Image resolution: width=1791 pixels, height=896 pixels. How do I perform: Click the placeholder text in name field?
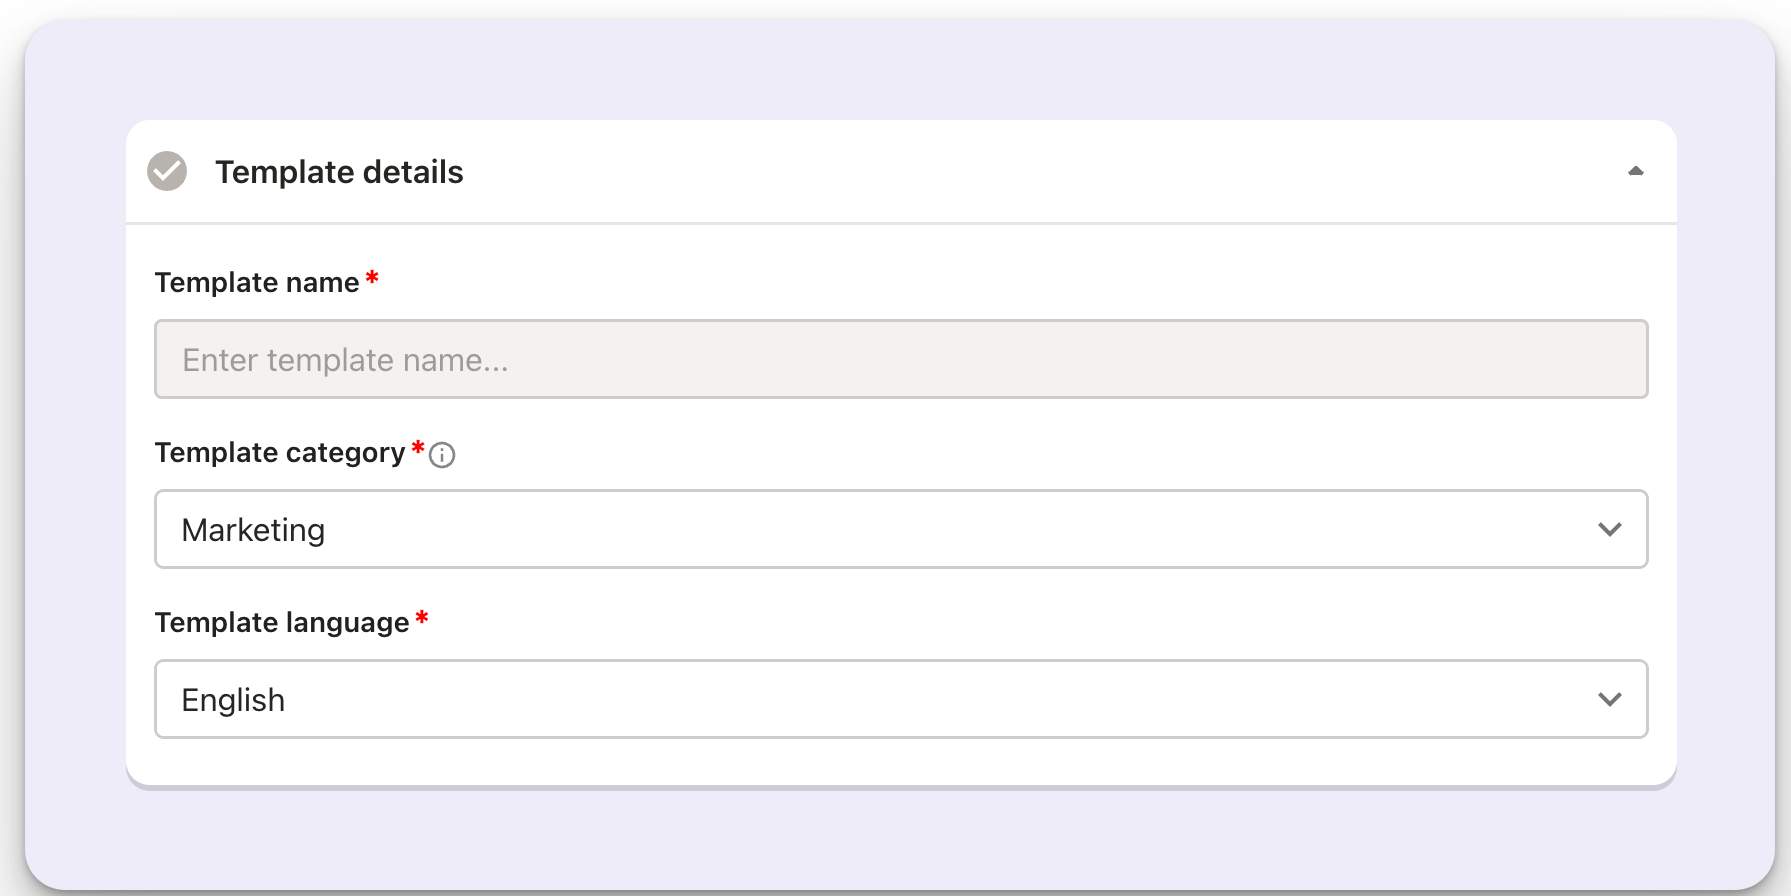(345, 360)
